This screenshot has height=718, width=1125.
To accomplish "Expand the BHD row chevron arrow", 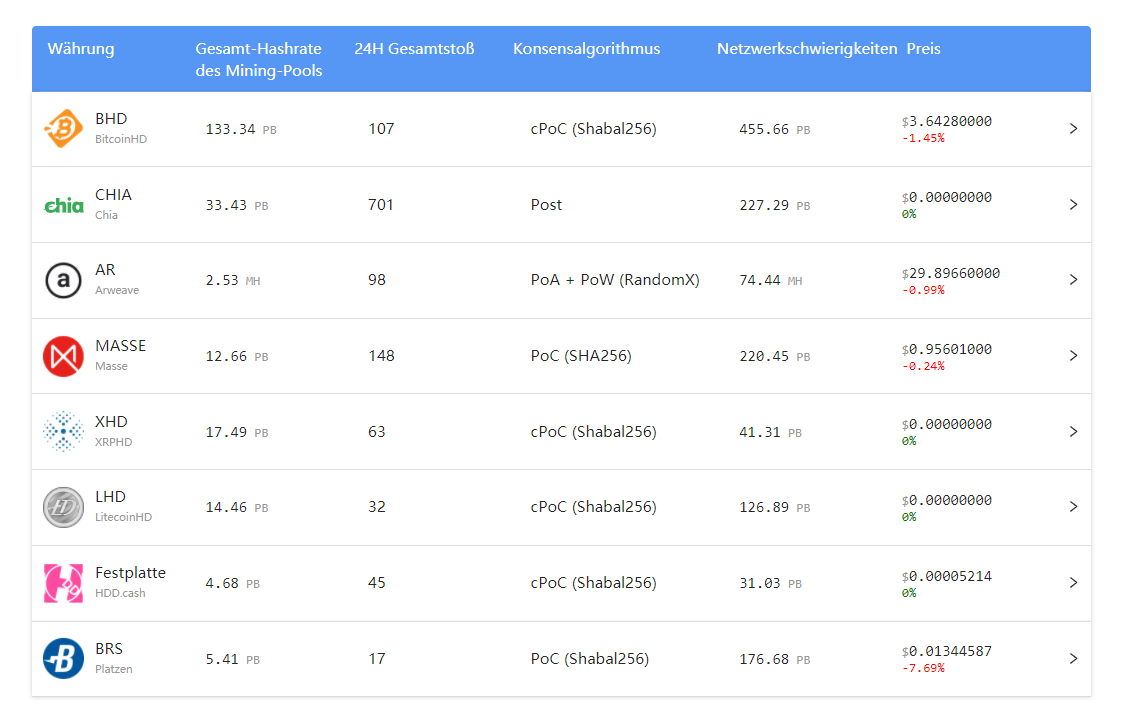I will [x=1073, y=128].
